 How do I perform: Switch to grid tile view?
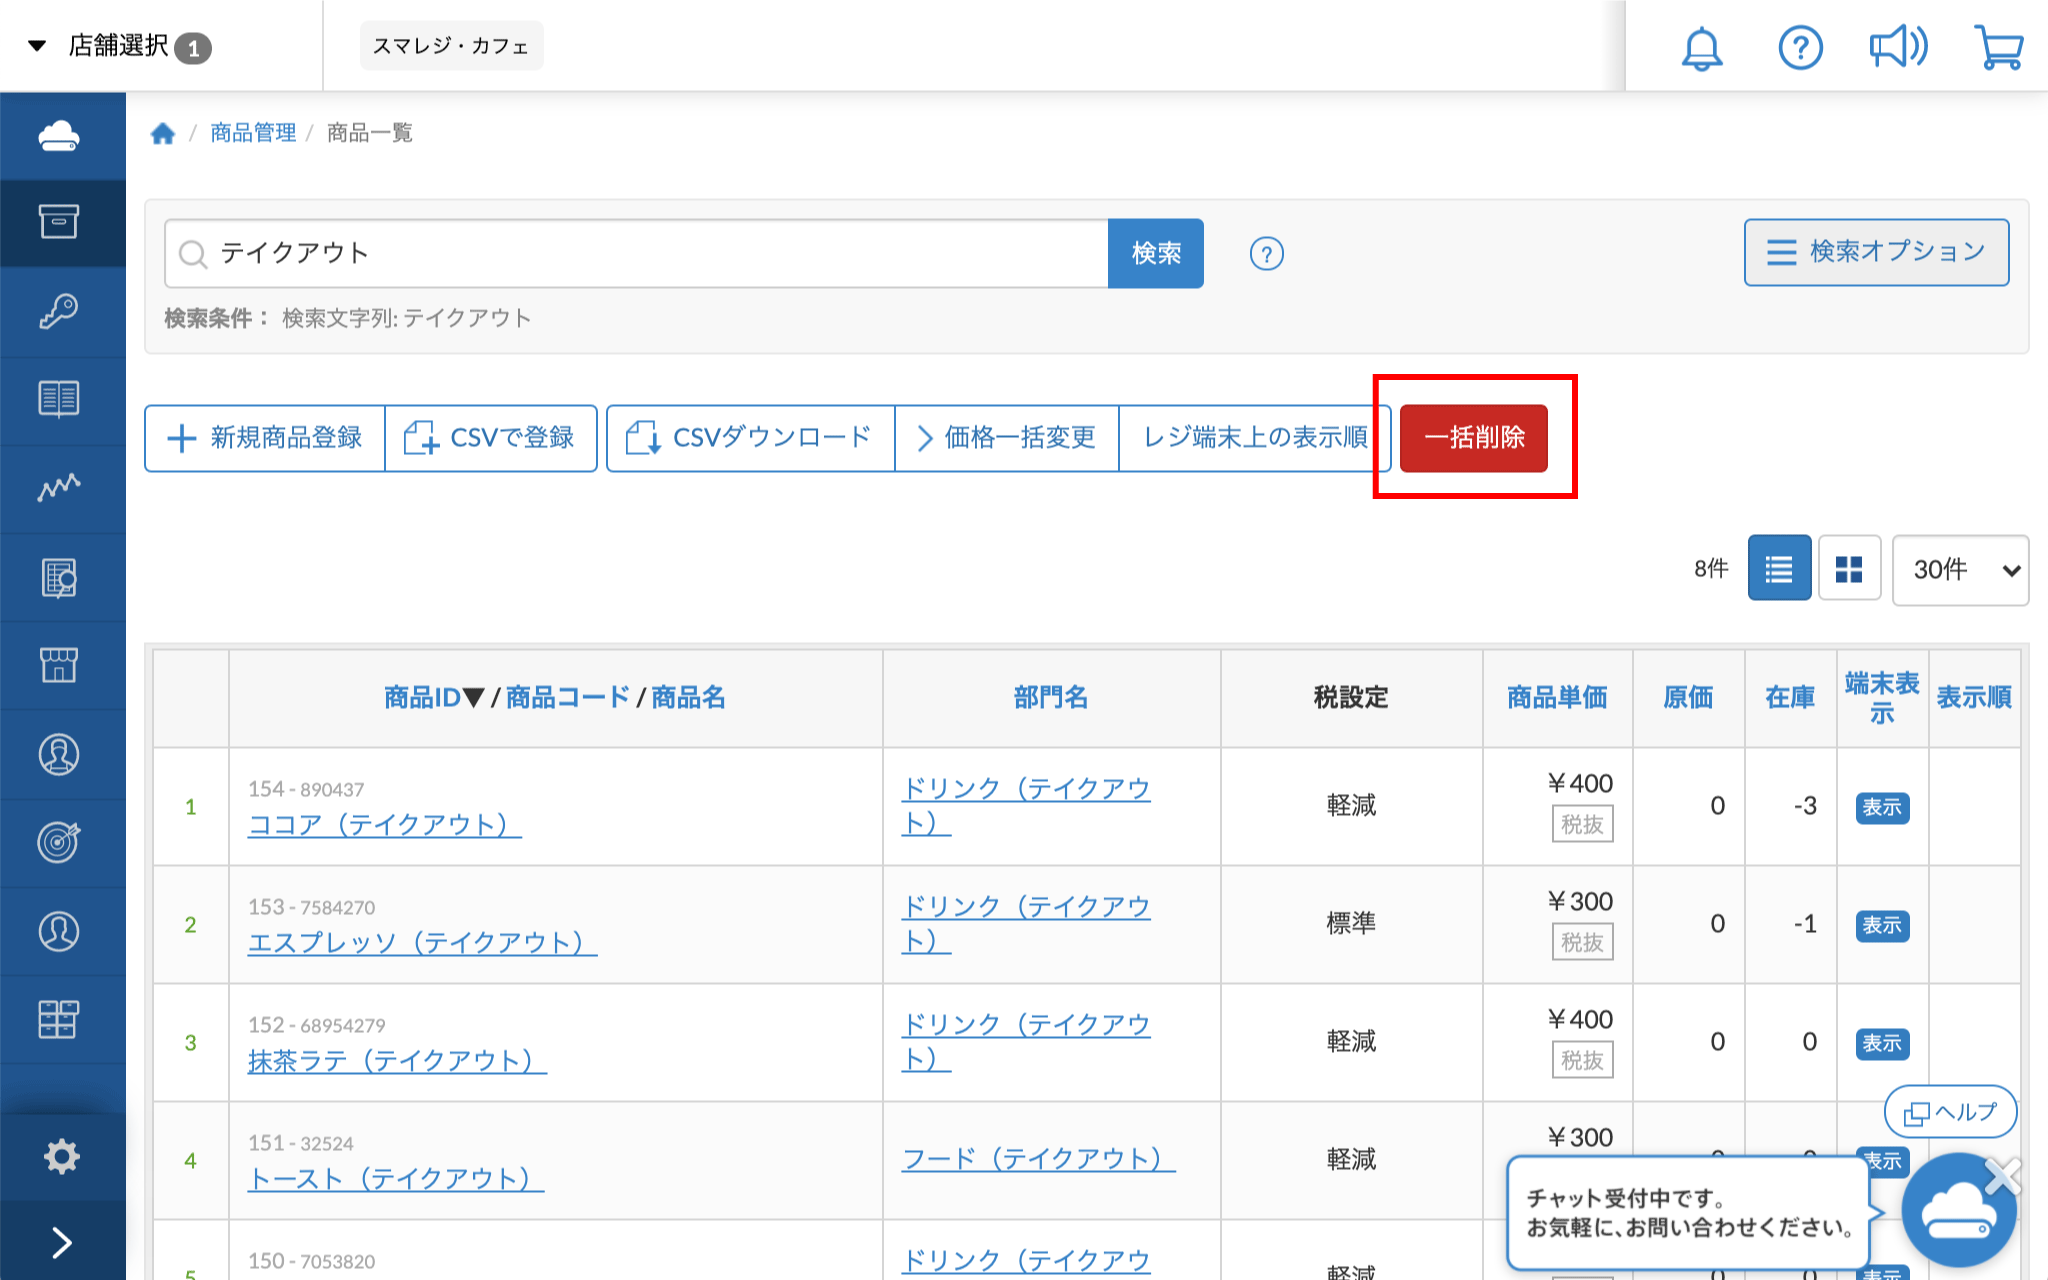click(1849, 569)
